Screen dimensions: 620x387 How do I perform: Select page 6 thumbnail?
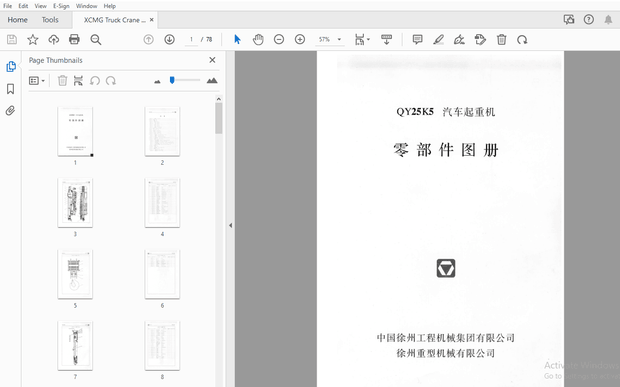162,274
